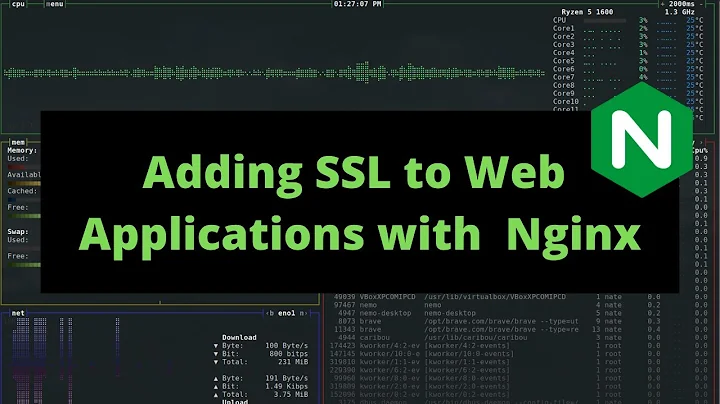Select the Core6 usage row
Image resolution: width=720 pixels, height=404 pixels.
[x=628, y=69]
